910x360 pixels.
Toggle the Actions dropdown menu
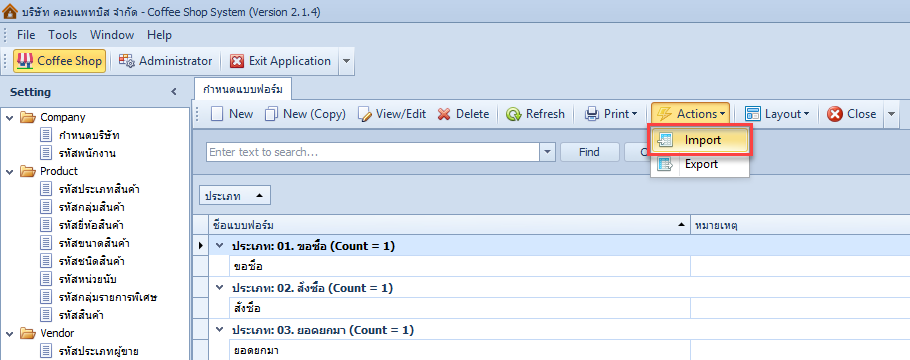tap(690, 114)
